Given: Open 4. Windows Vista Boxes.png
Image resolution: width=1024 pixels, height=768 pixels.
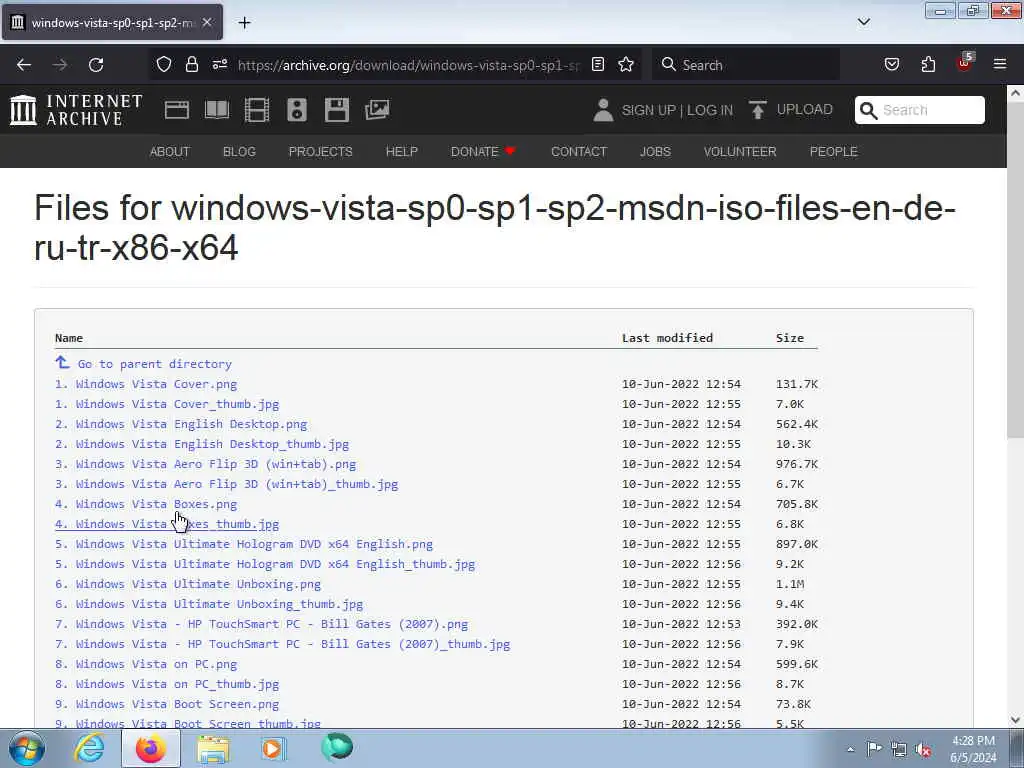Looking at the screenshot, I should coord(146,504).
